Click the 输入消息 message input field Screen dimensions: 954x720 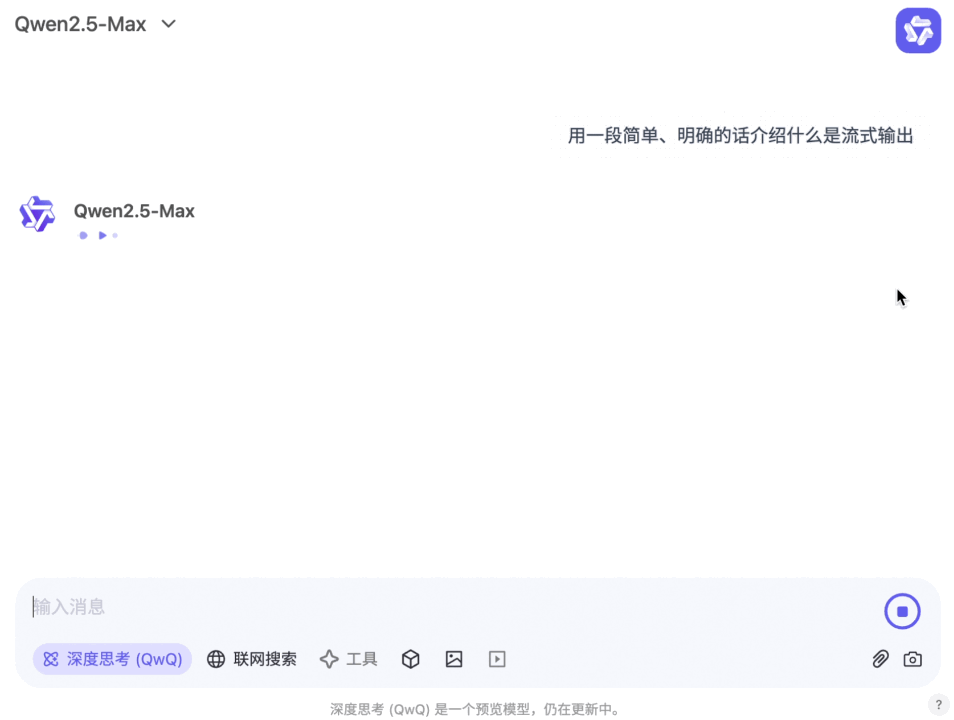pos(450,607)
